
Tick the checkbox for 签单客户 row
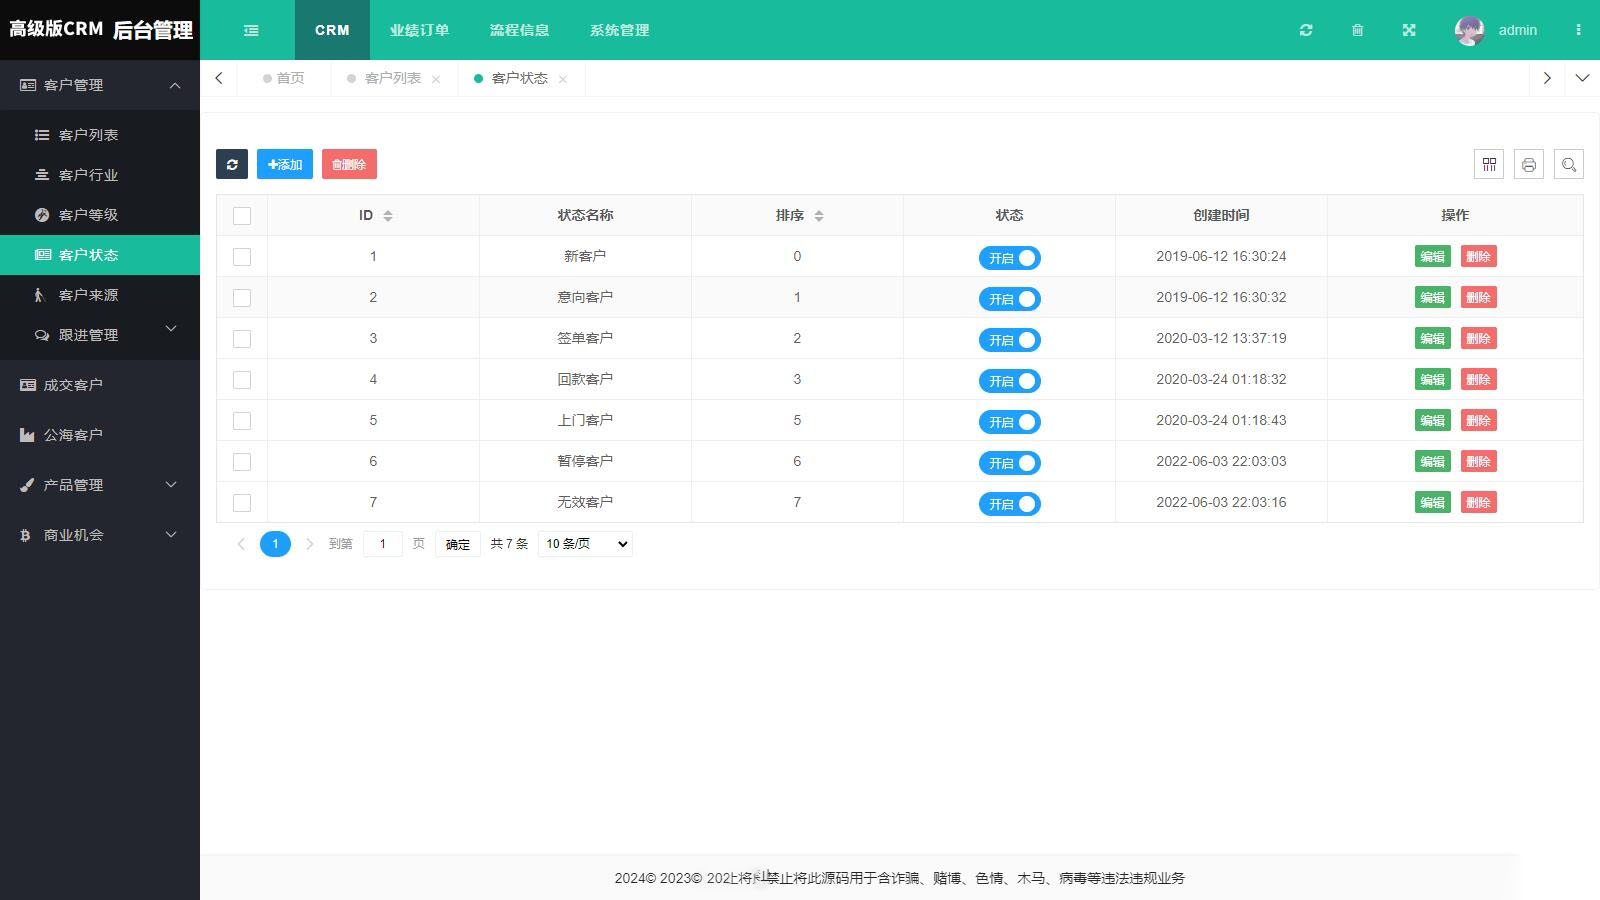[x=242, y=339]
